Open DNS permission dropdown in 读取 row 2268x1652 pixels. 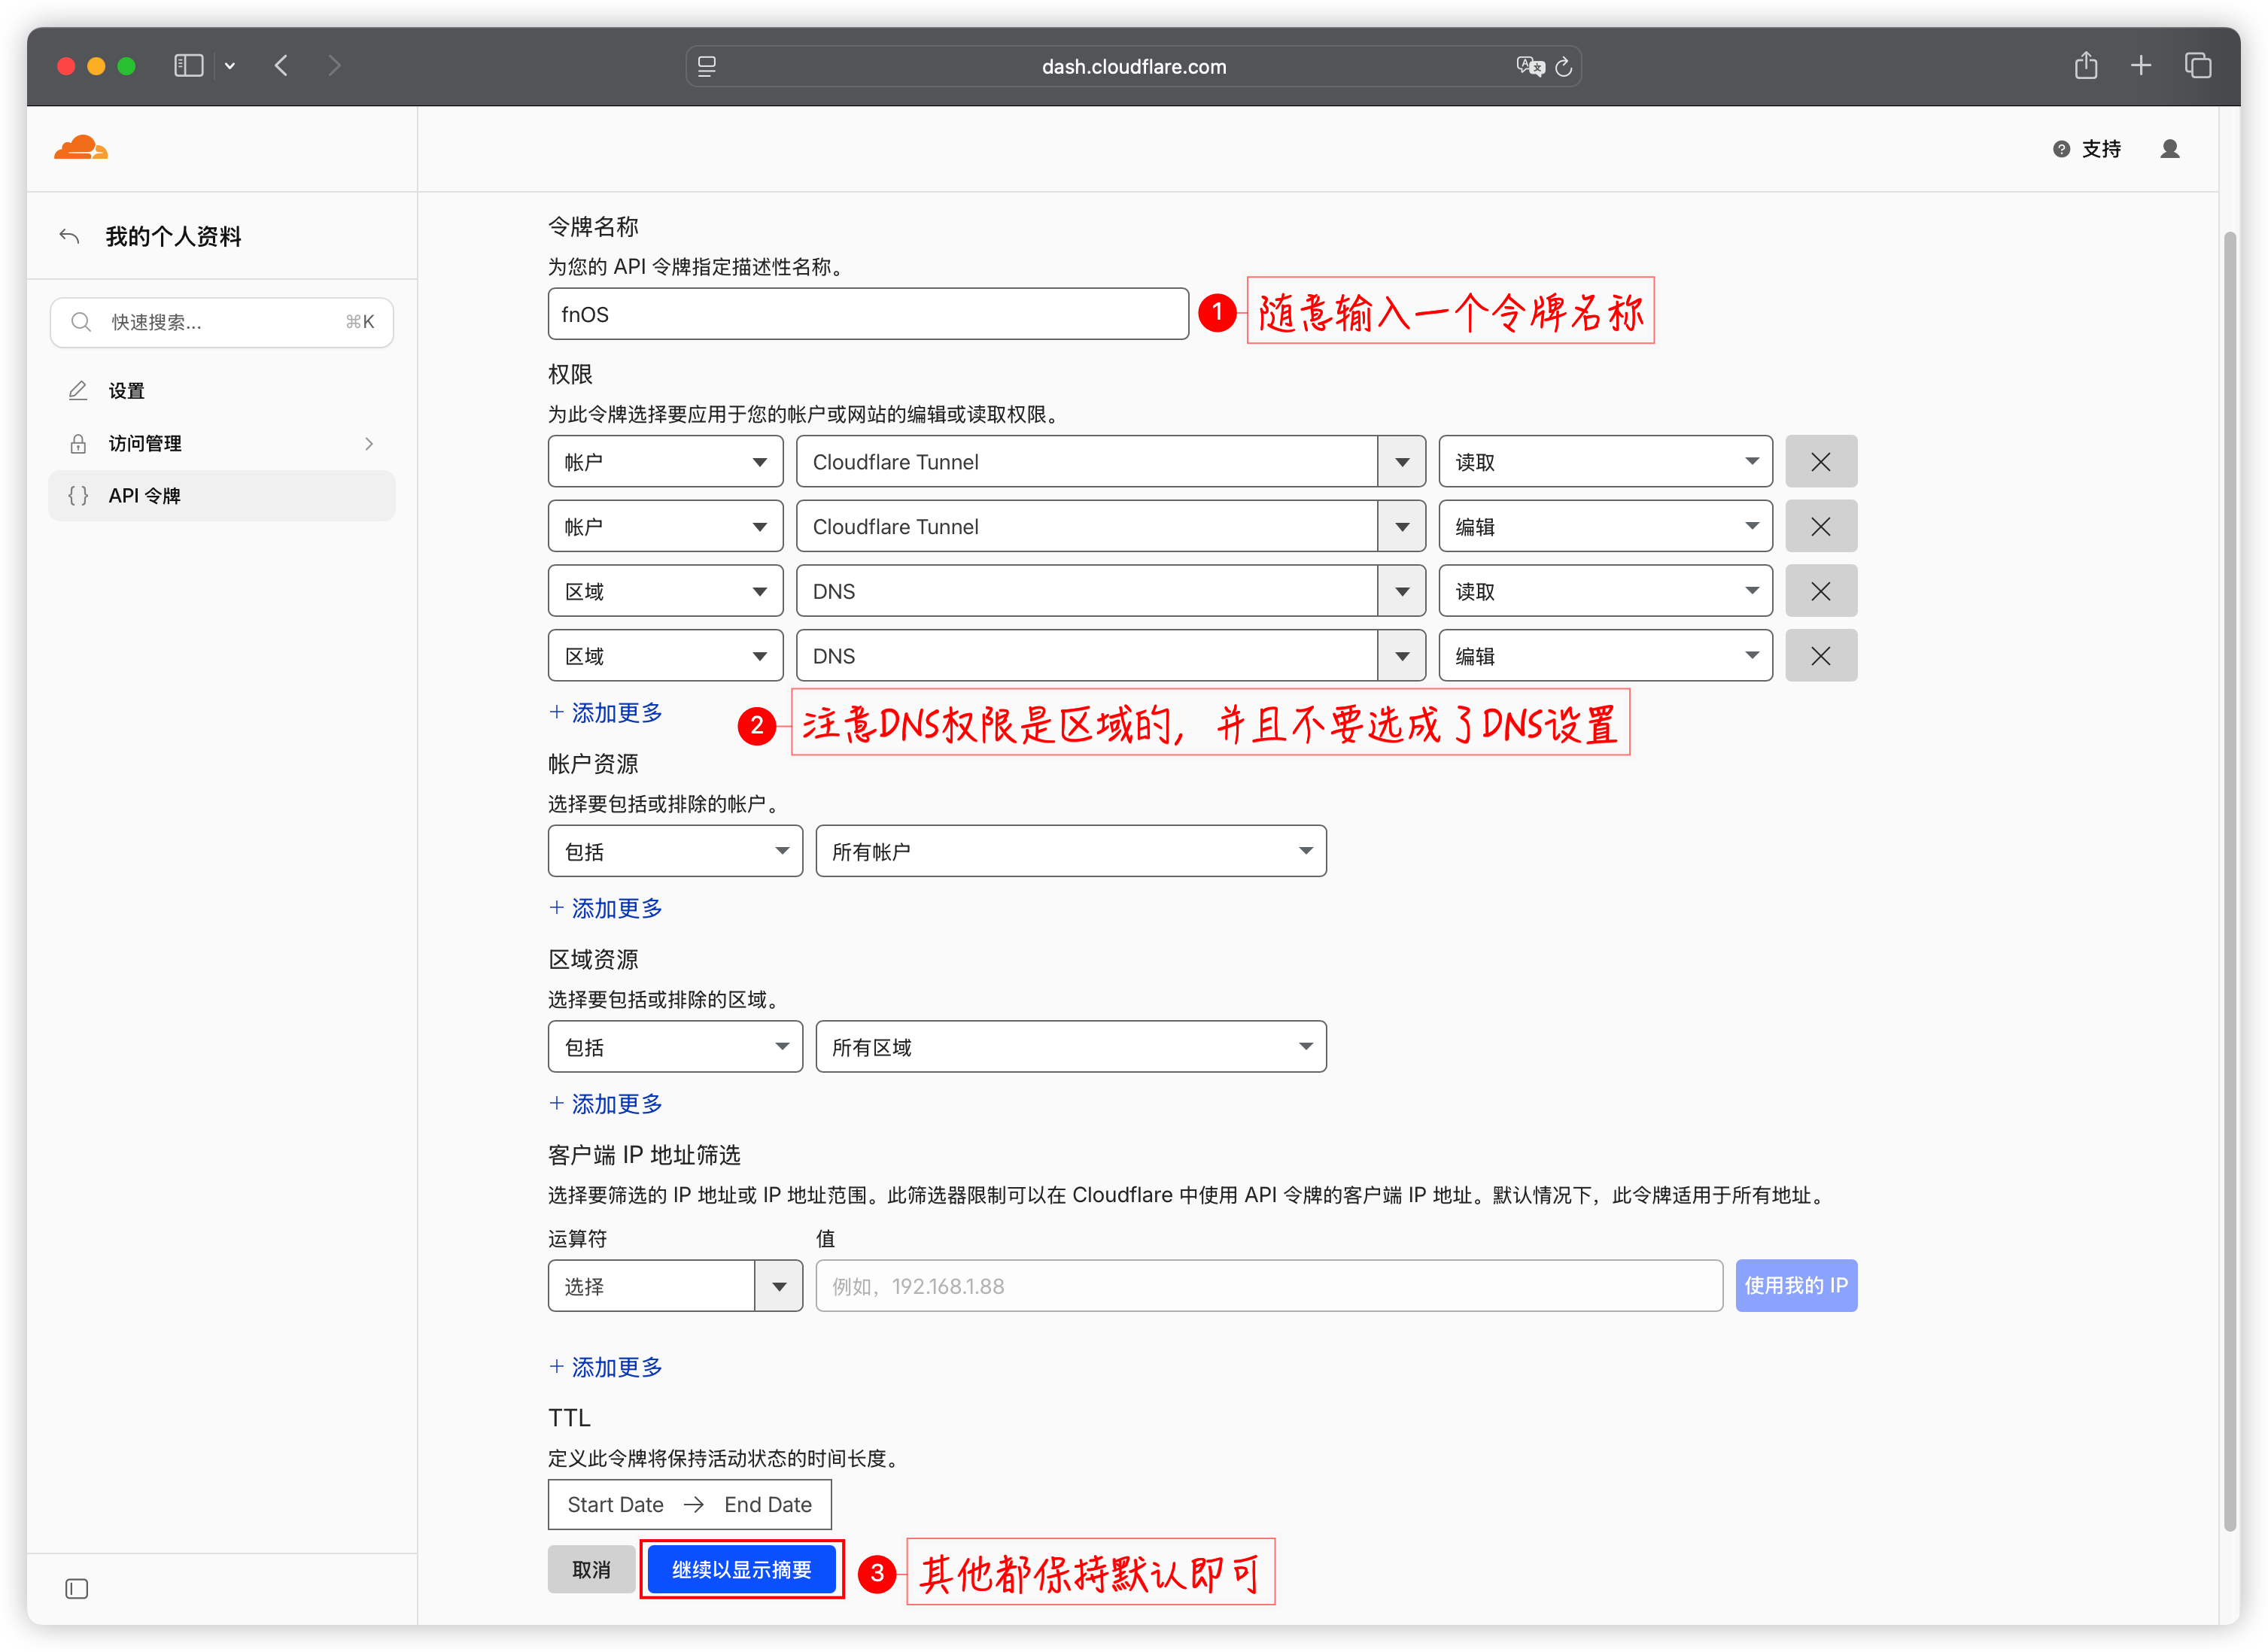(1111, 591)
